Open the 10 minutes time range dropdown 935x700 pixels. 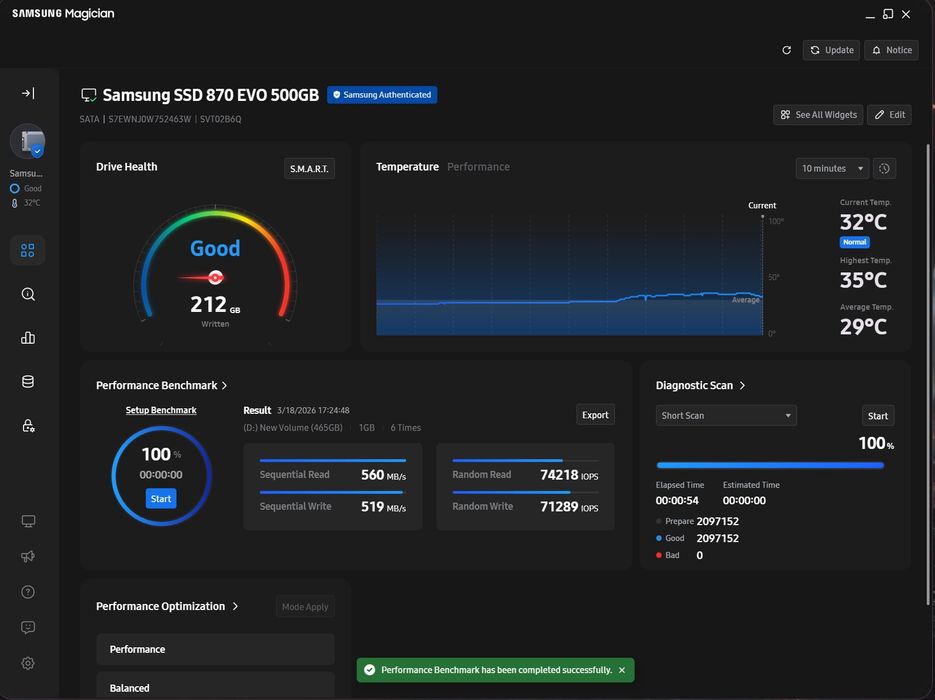832,169
